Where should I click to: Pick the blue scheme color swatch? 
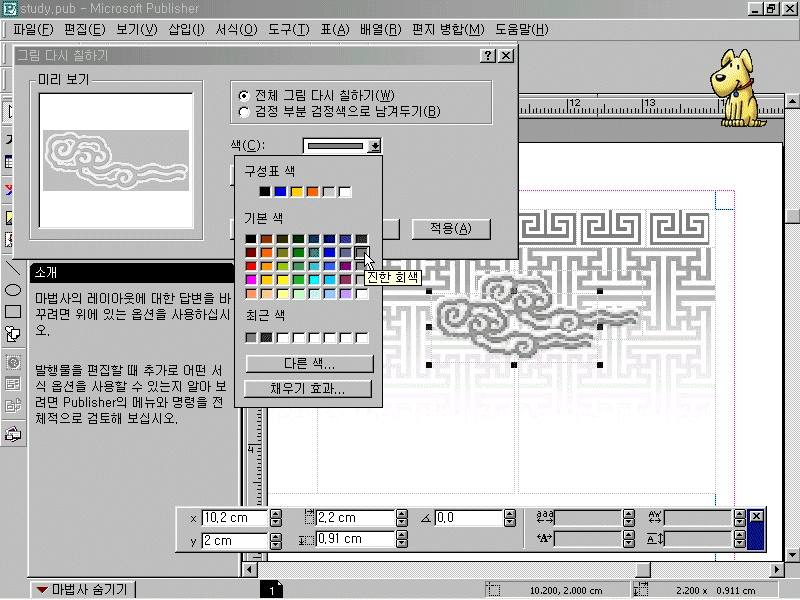click(281, 191)
